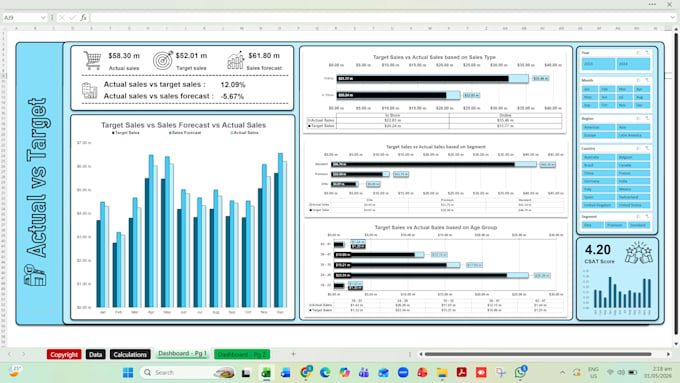
Task: Select the Dashboard - Pg 1 tab
Action: [182, 354]
